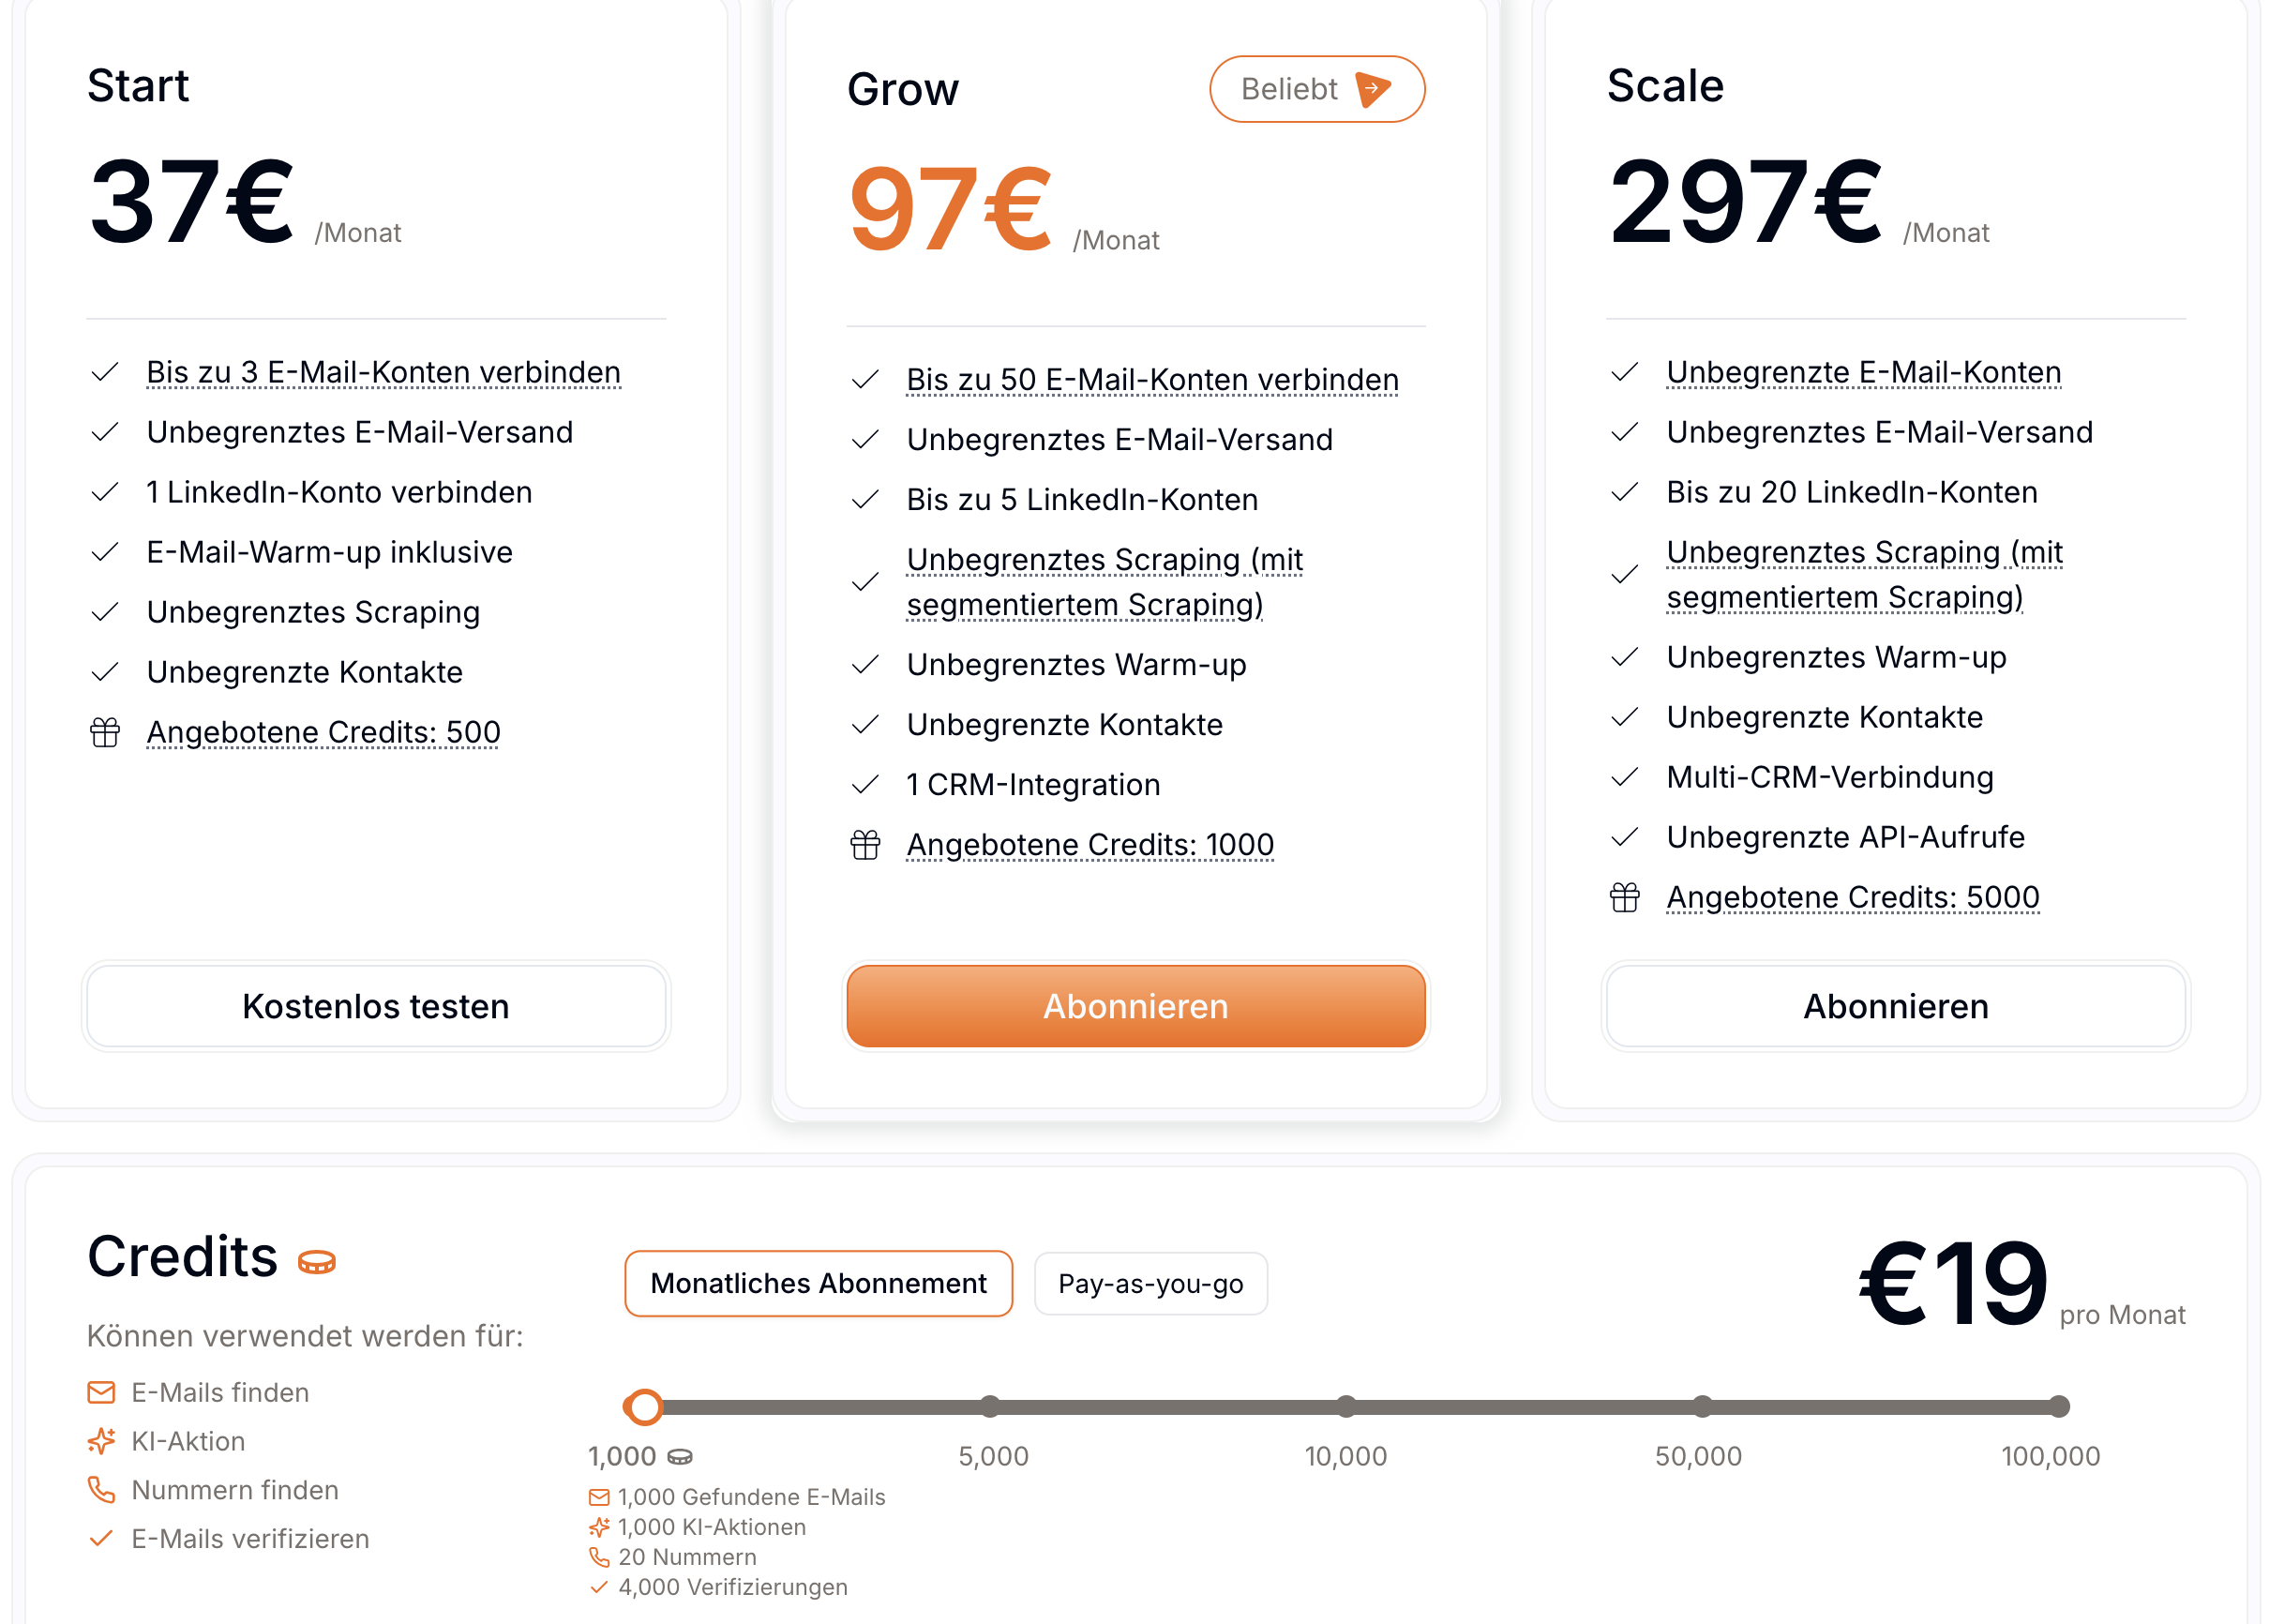Set credits slider to the 5,000 stop
This screenshot has width=2284, height=1624.
(x=990, y=1407)
